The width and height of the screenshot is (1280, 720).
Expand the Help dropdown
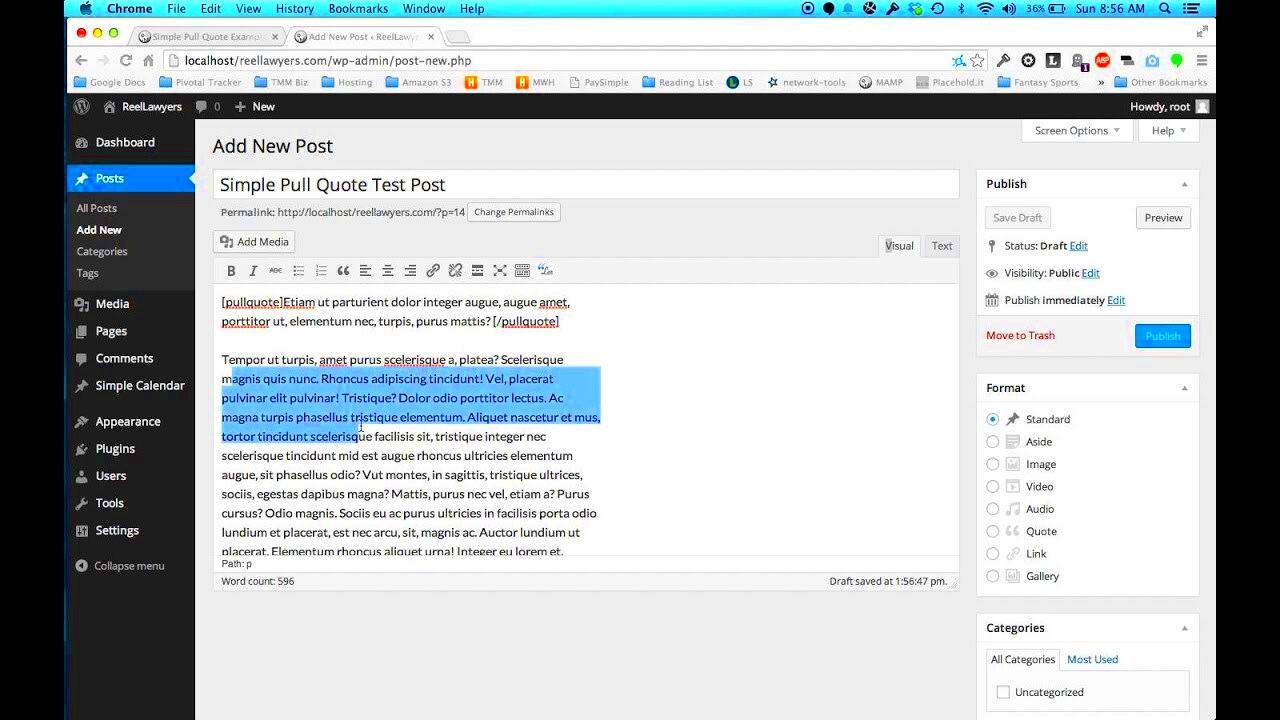point(1168,131)
